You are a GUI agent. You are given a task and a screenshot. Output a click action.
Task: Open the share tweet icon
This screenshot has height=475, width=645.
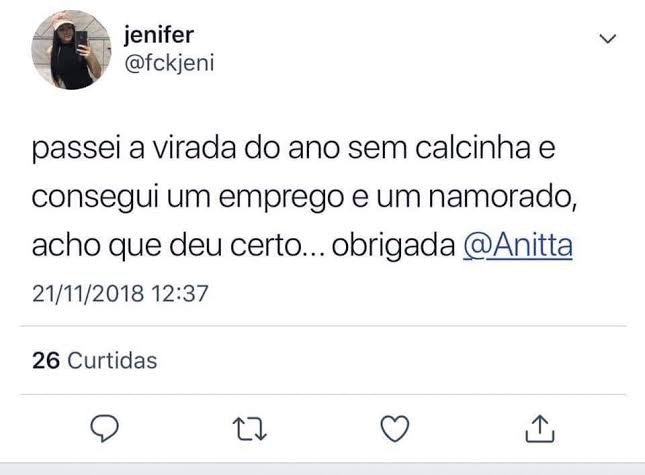click(539, 428)
